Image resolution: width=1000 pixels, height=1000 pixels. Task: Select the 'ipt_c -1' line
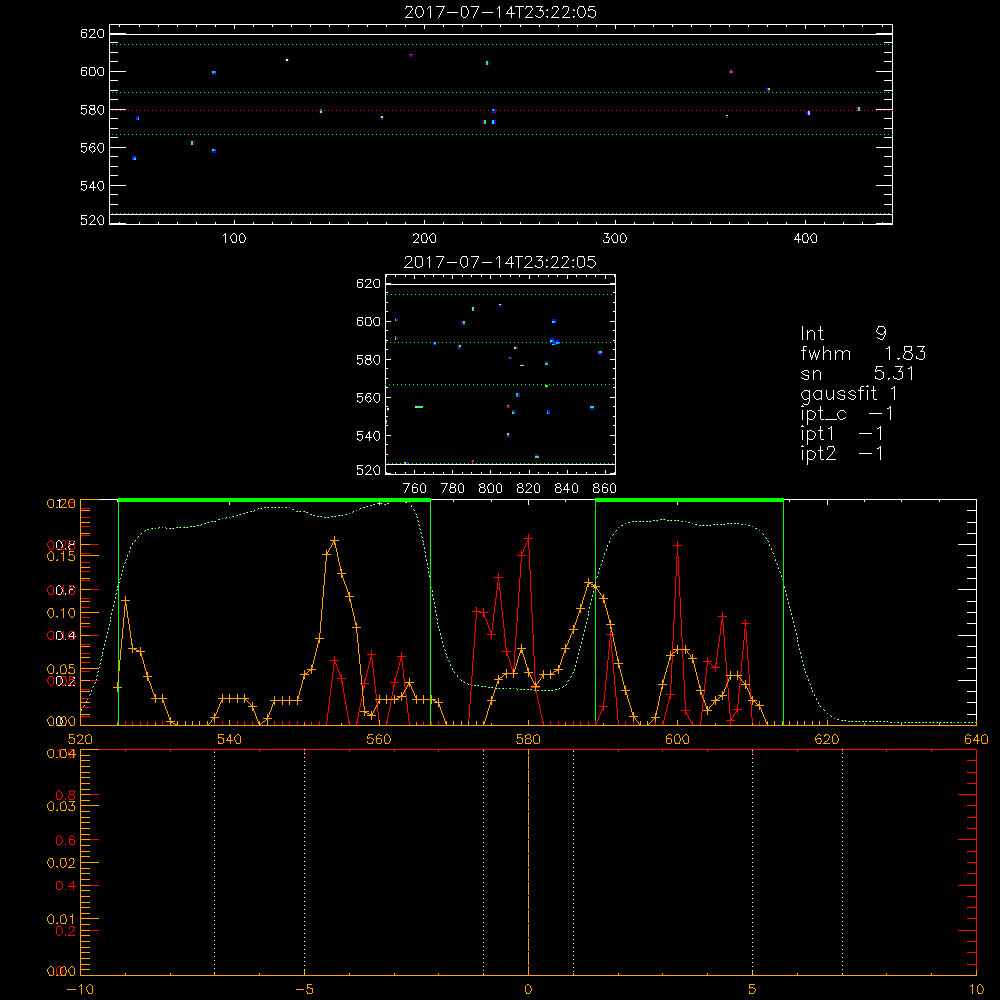pyautogui.click(x=847, y=414)
